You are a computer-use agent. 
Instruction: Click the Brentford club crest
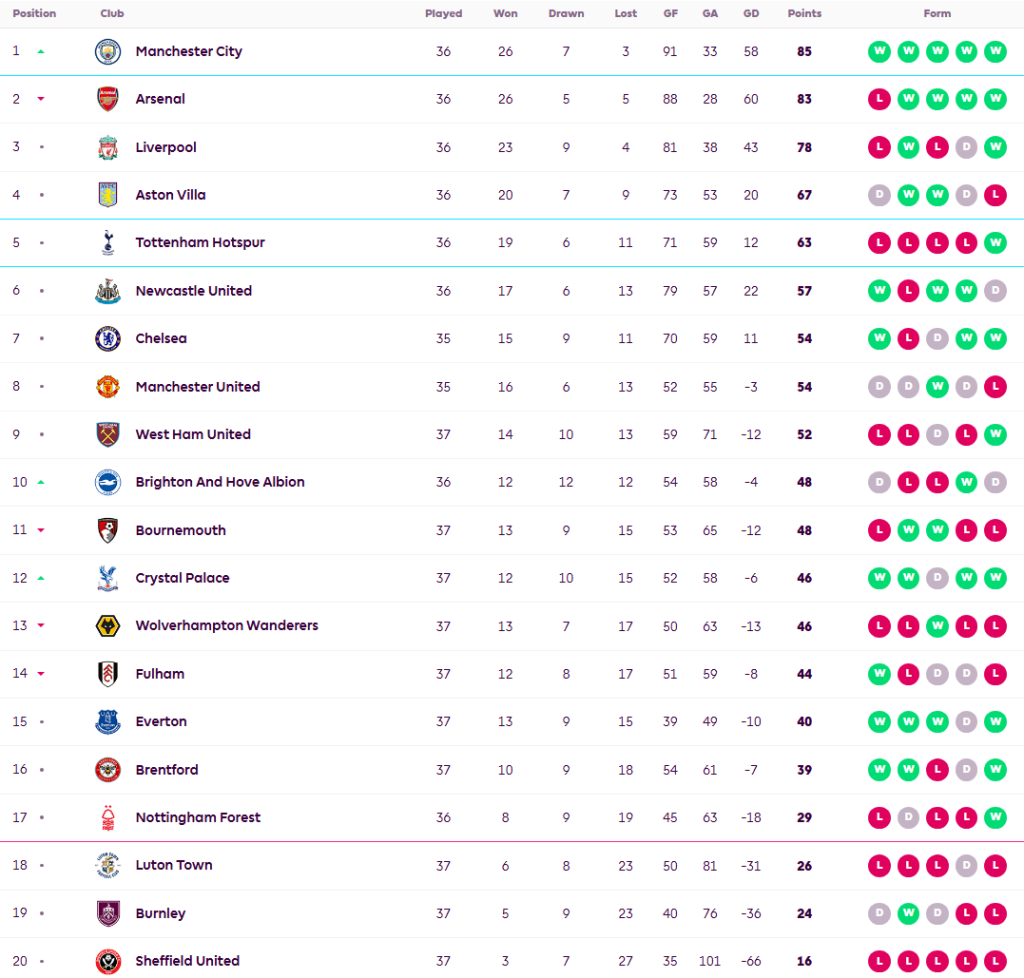pos(107,770)
